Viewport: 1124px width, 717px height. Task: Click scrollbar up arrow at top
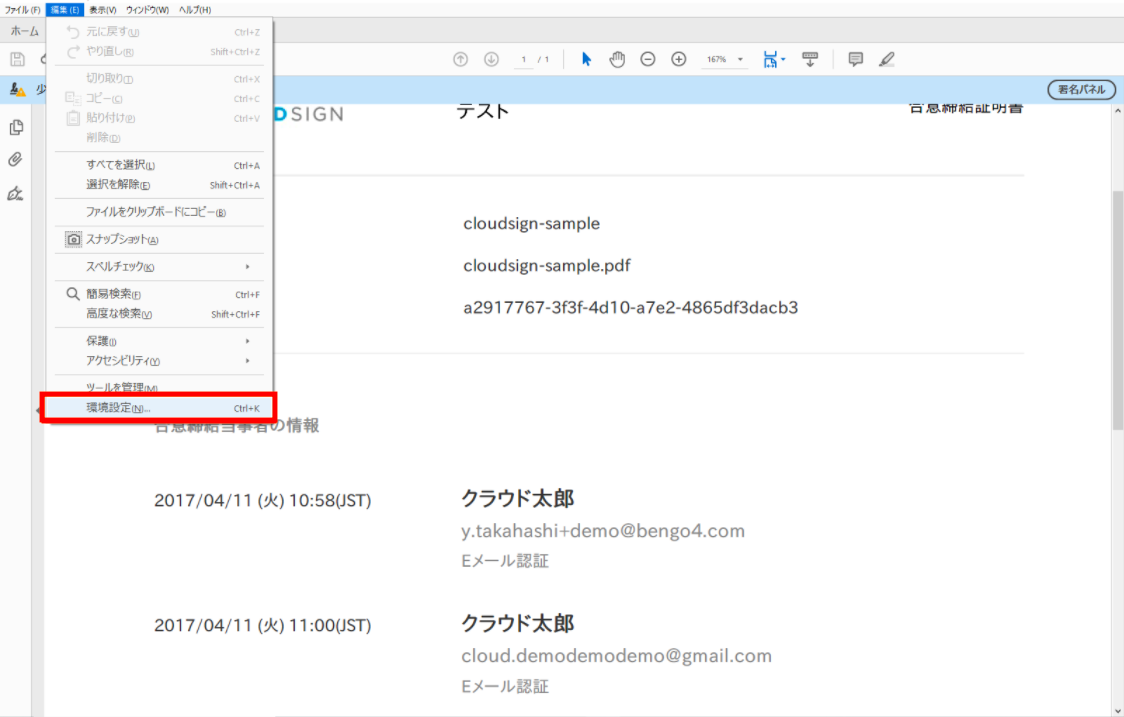pos(1118,111)
